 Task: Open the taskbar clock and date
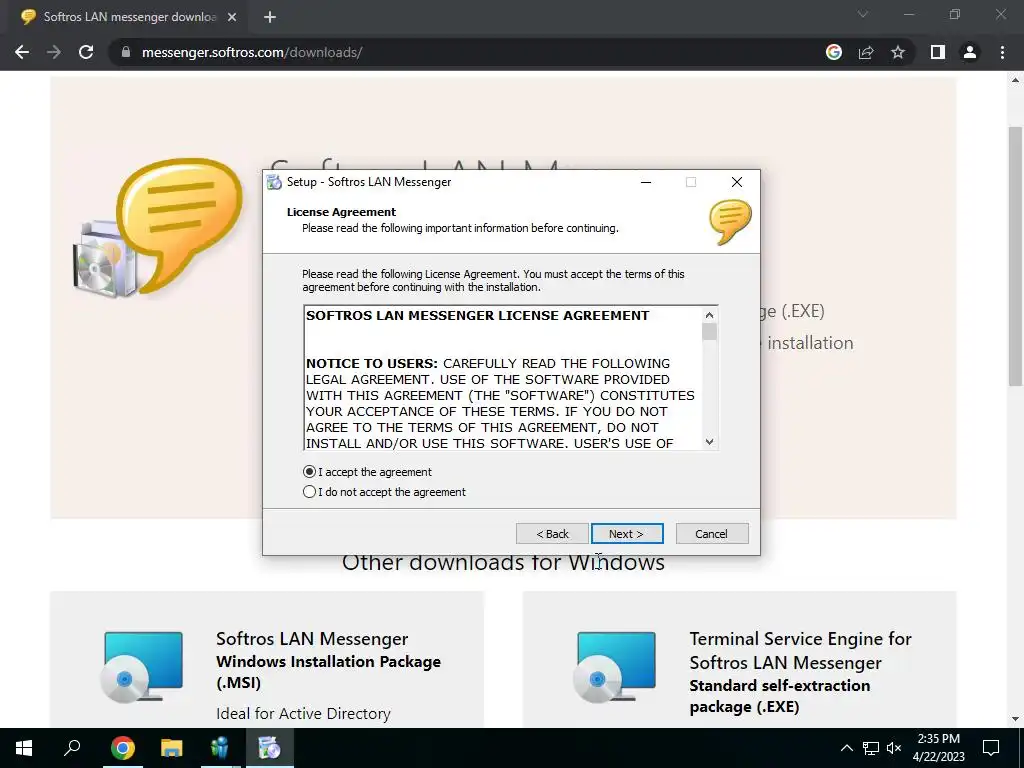938,748
